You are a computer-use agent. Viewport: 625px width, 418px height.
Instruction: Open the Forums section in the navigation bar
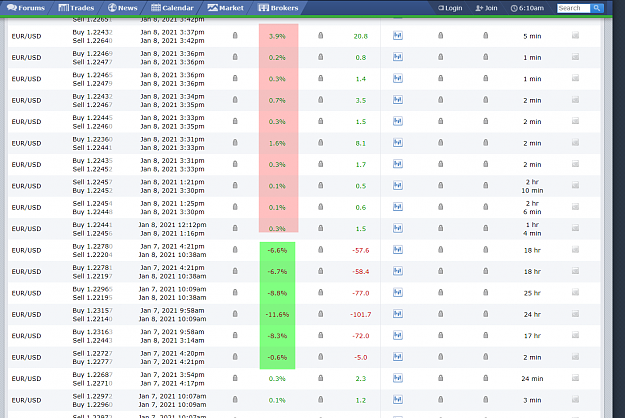click(26, 8)
